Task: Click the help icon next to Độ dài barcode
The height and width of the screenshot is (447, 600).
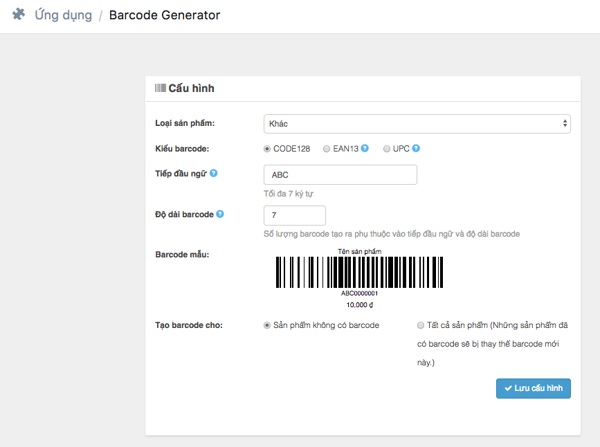Action: 220,214
